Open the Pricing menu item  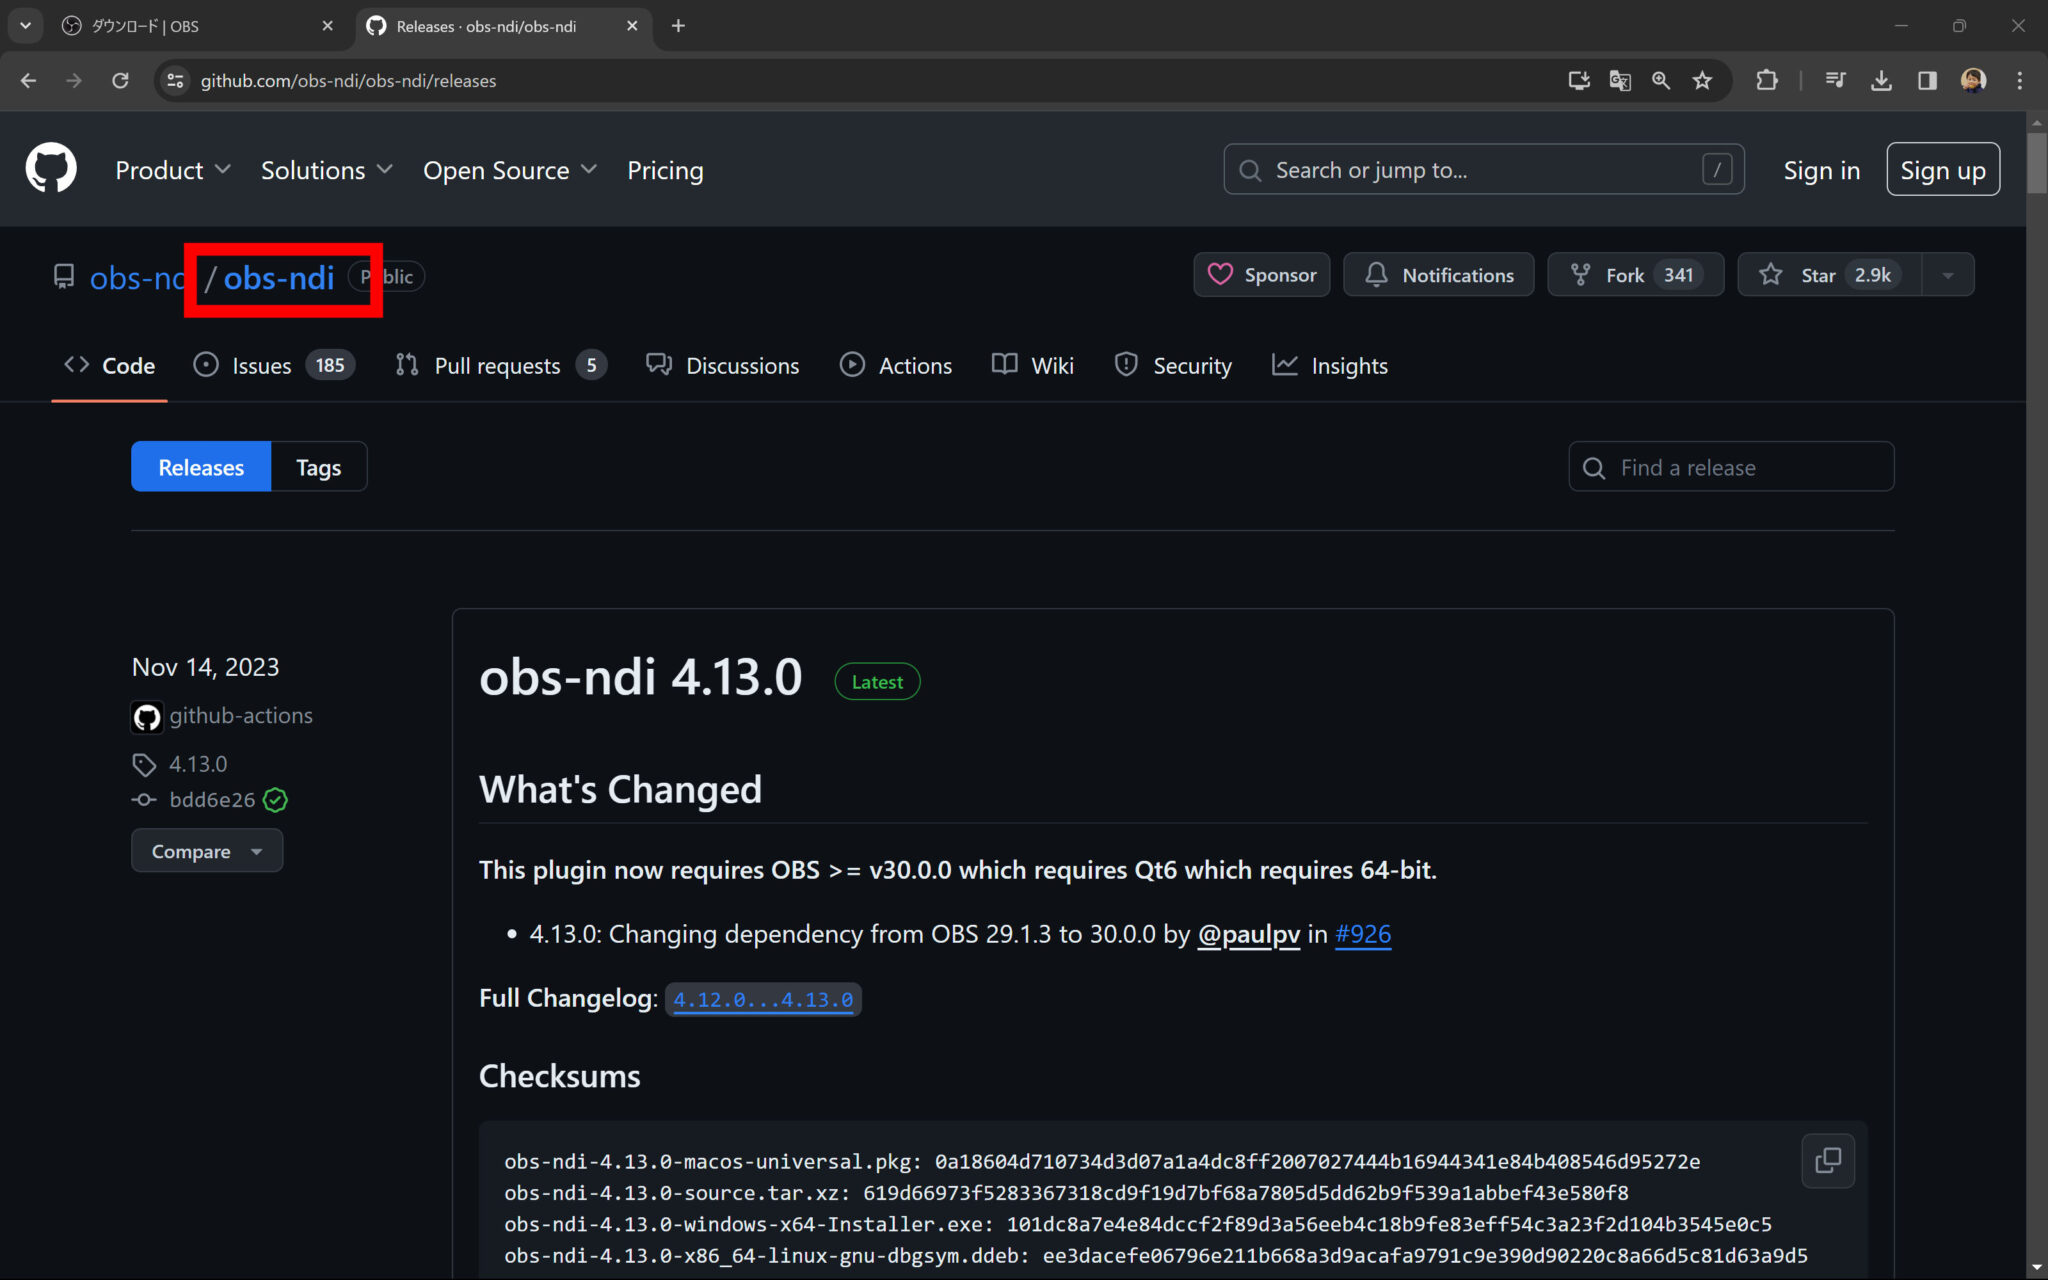[665, 170]
